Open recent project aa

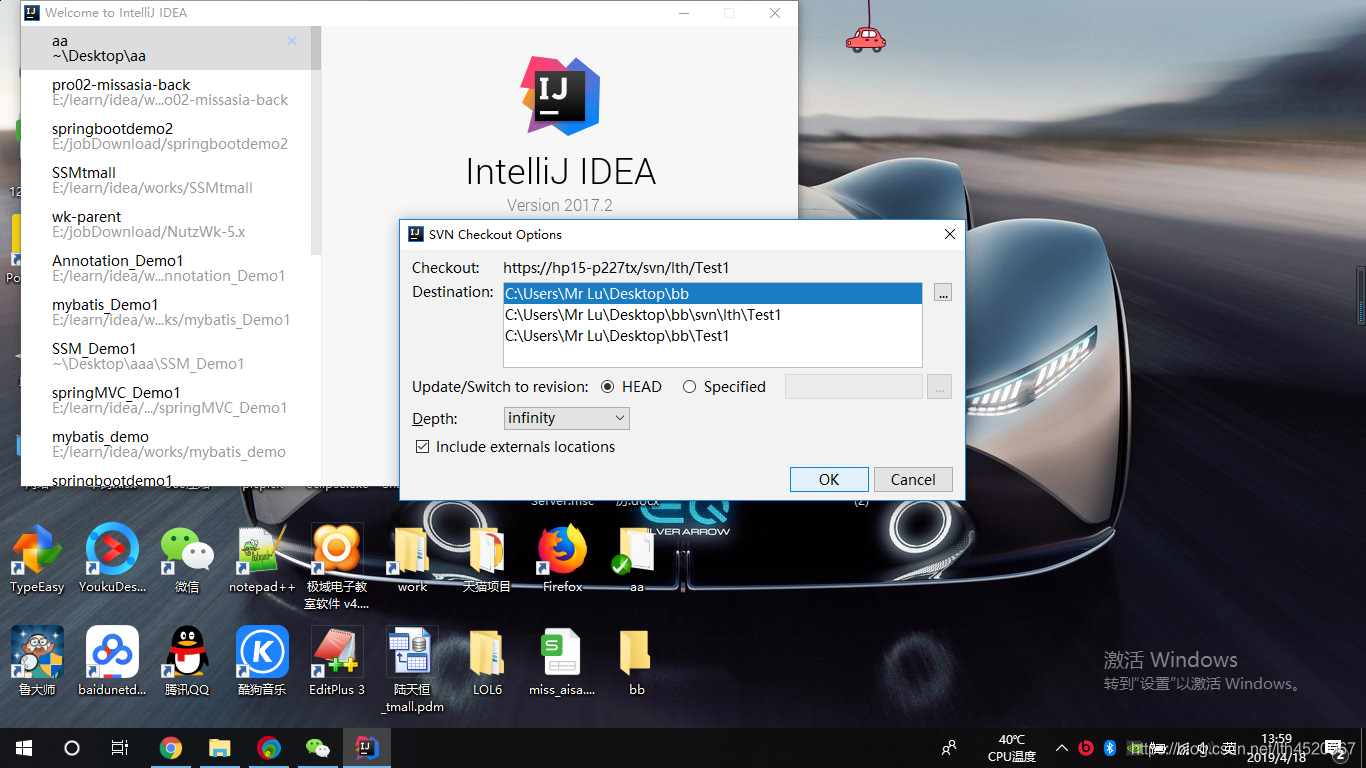click(x=166, y=48)
